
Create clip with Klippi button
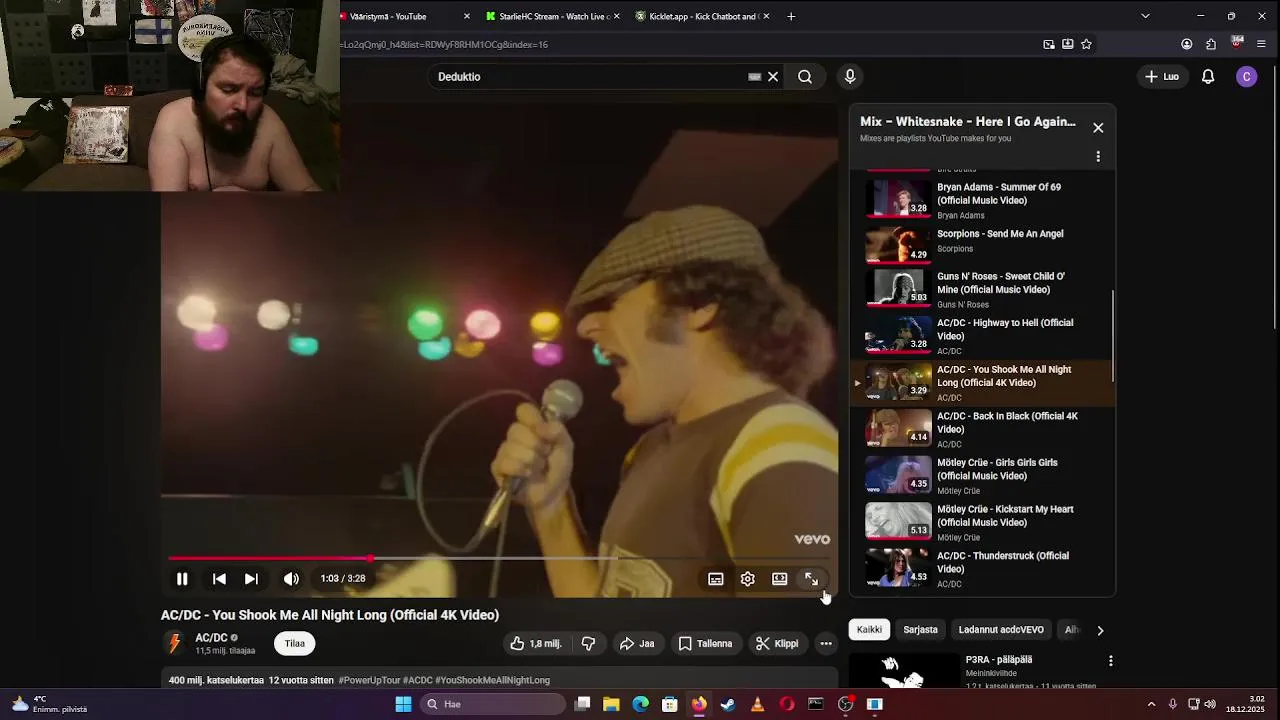pos(777,644)
